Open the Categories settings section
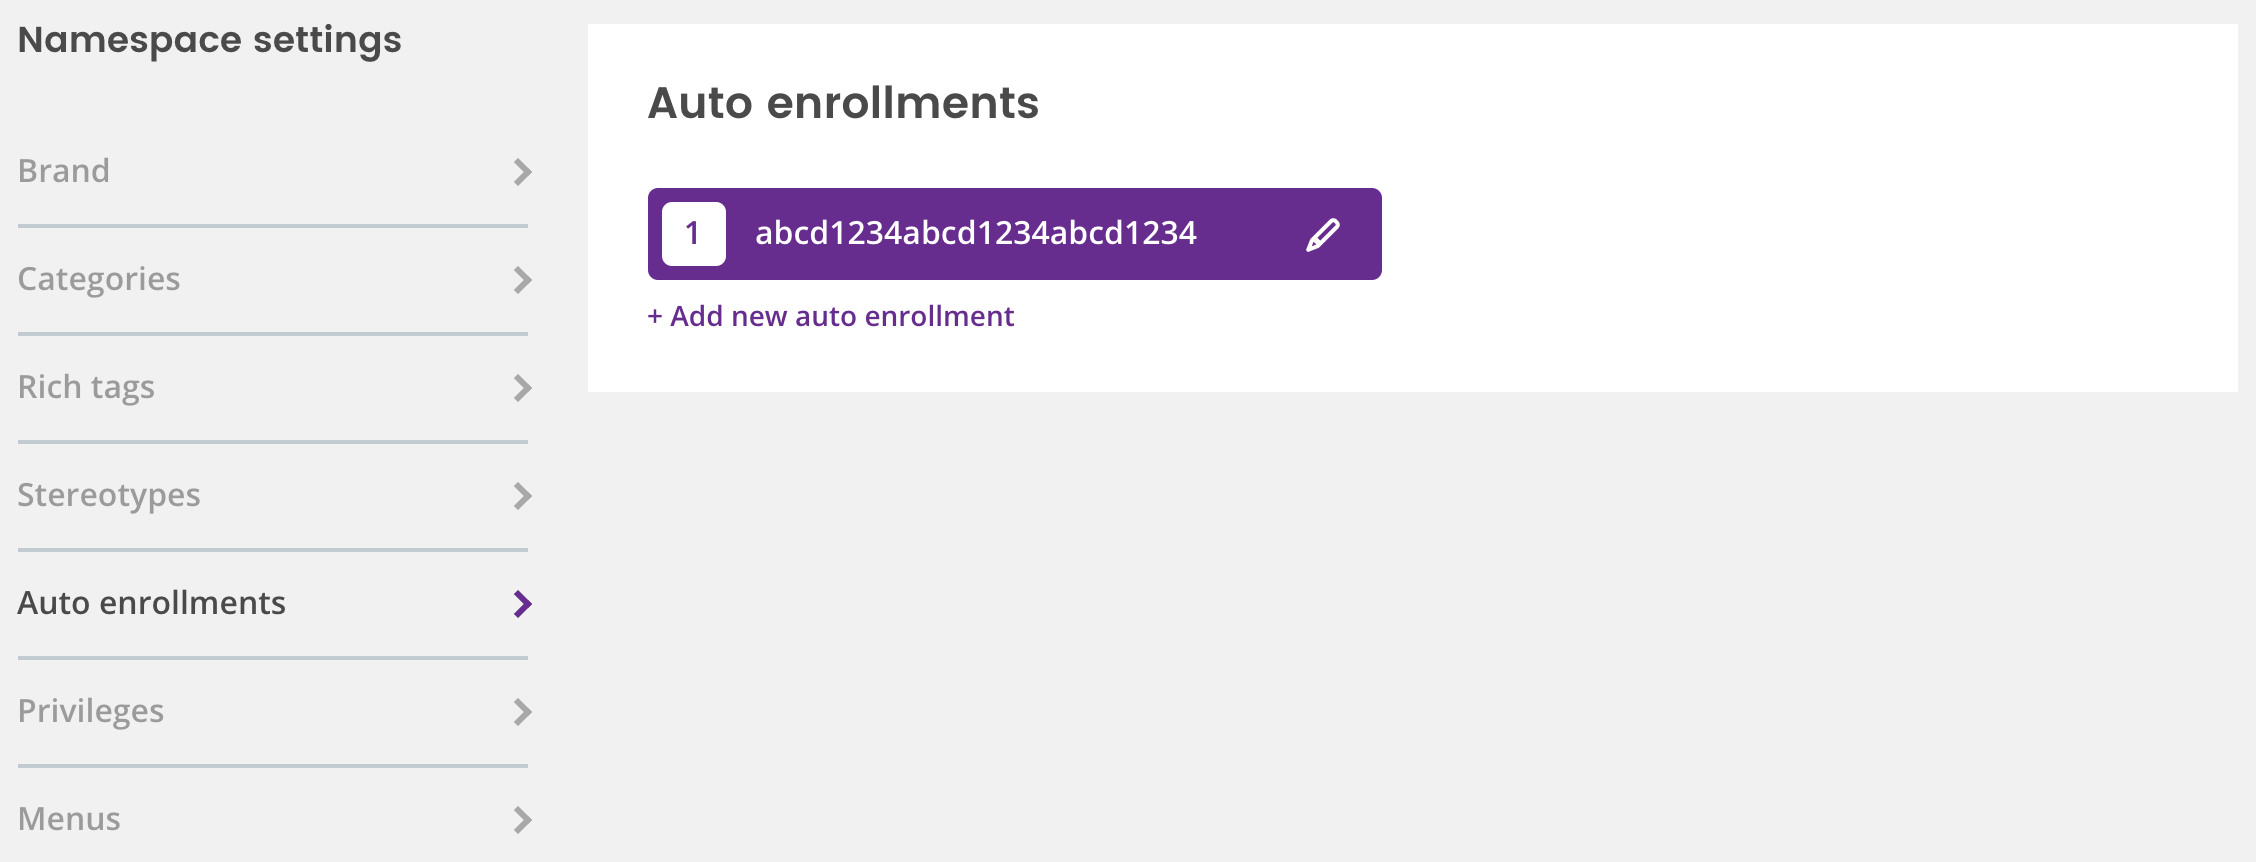 point(273,280)
